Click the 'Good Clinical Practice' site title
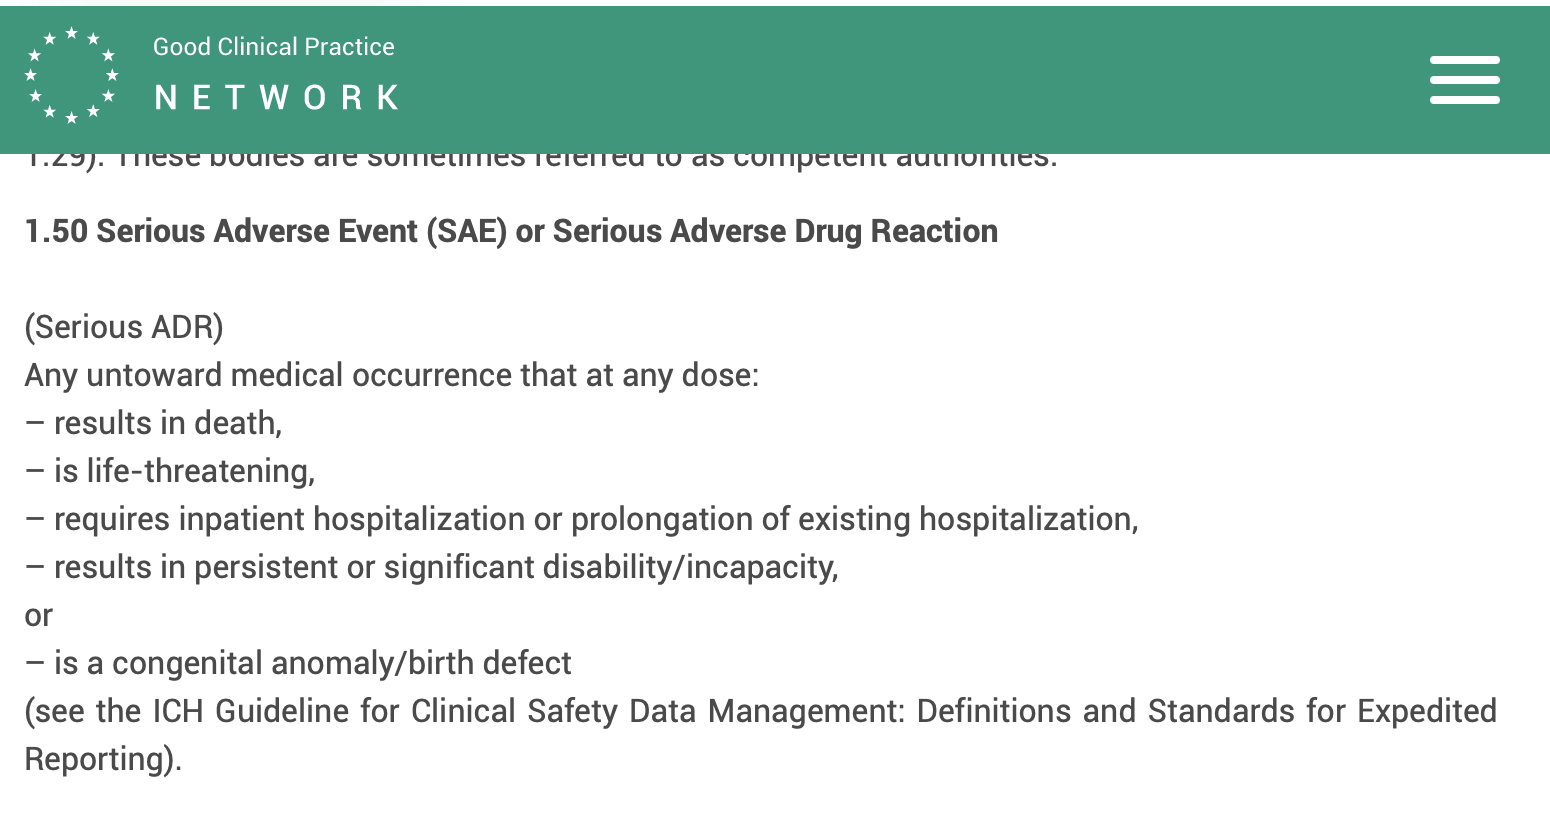The width and height of the screenshot is (1550, 814). pos(273,47)
